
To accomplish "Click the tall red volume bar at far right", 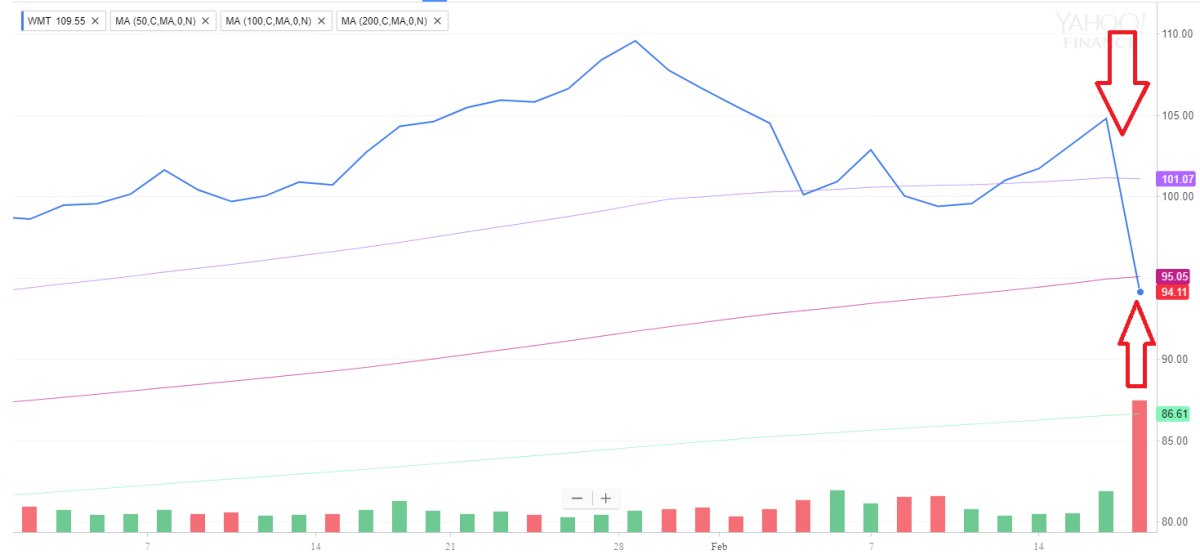I will pos(1139,465).
